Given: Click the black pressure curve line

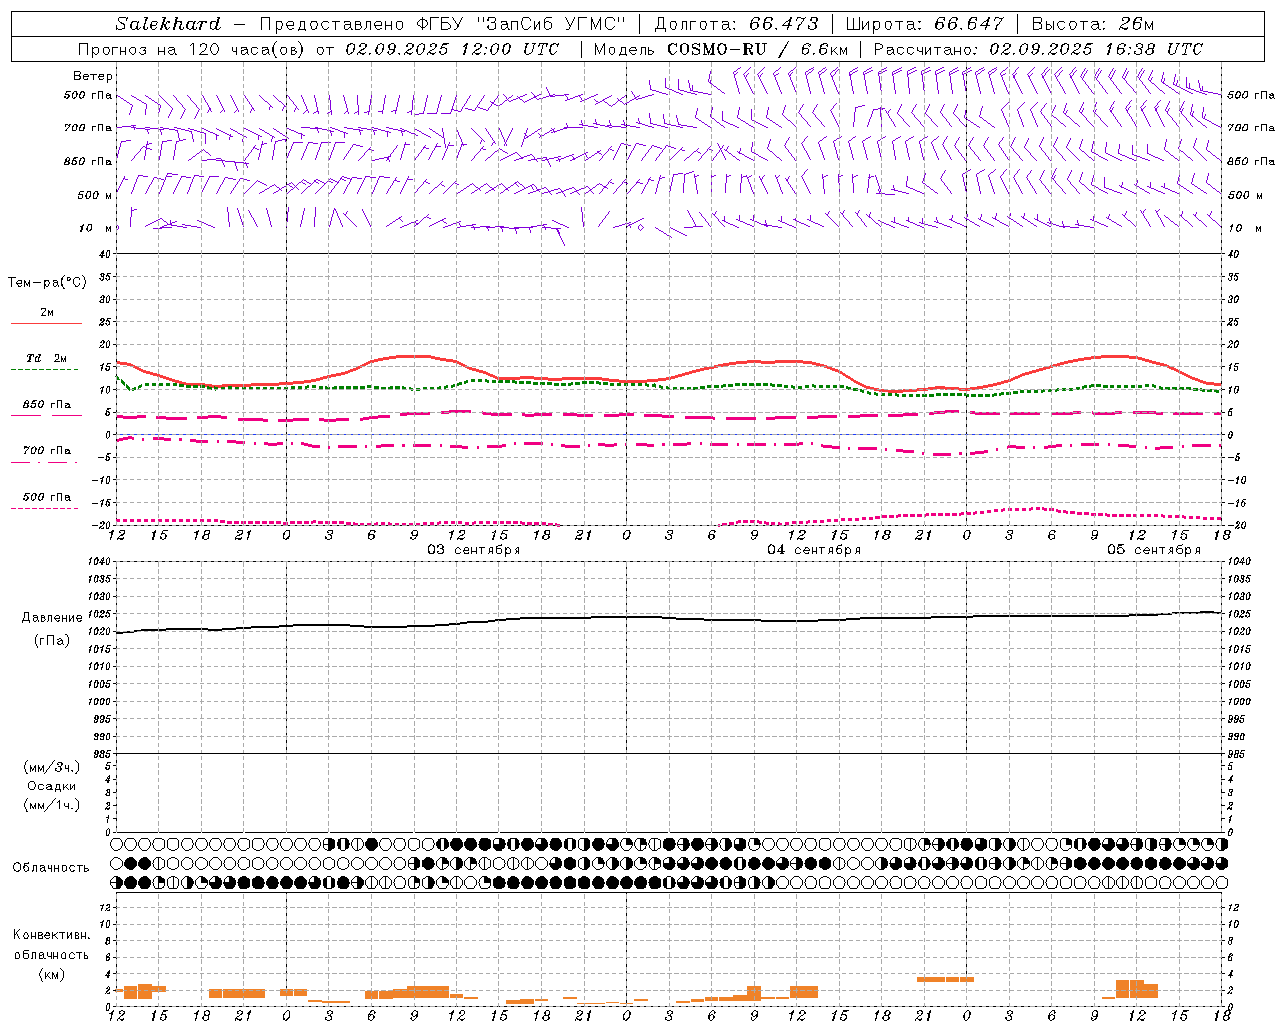Looking at the screenshot, I should click(668, 619).
